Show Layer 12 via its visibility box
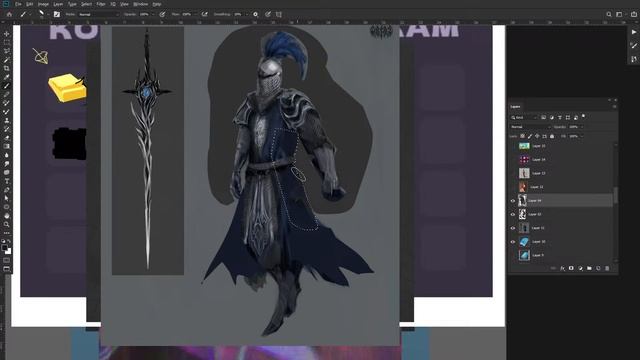640x360 pixels. tap(513, 187)
